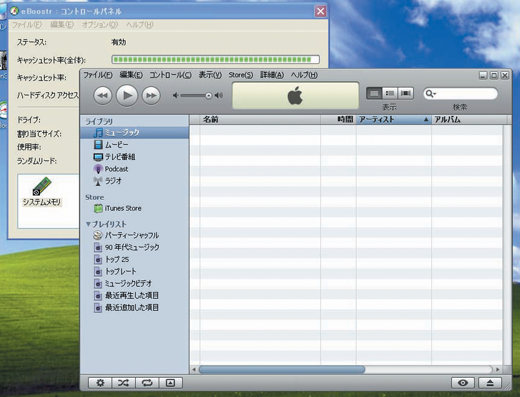520x397 pixels.
Task: Click the horizontal scrollbar thumb
Action: pos(282,369)
